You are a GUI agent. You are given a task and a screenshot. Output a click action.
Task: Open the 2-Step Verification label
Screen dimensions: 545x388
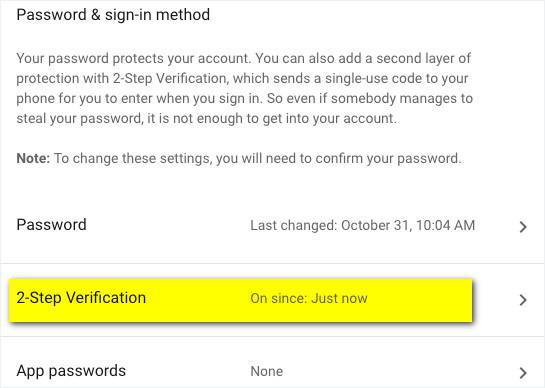point(81,298)
